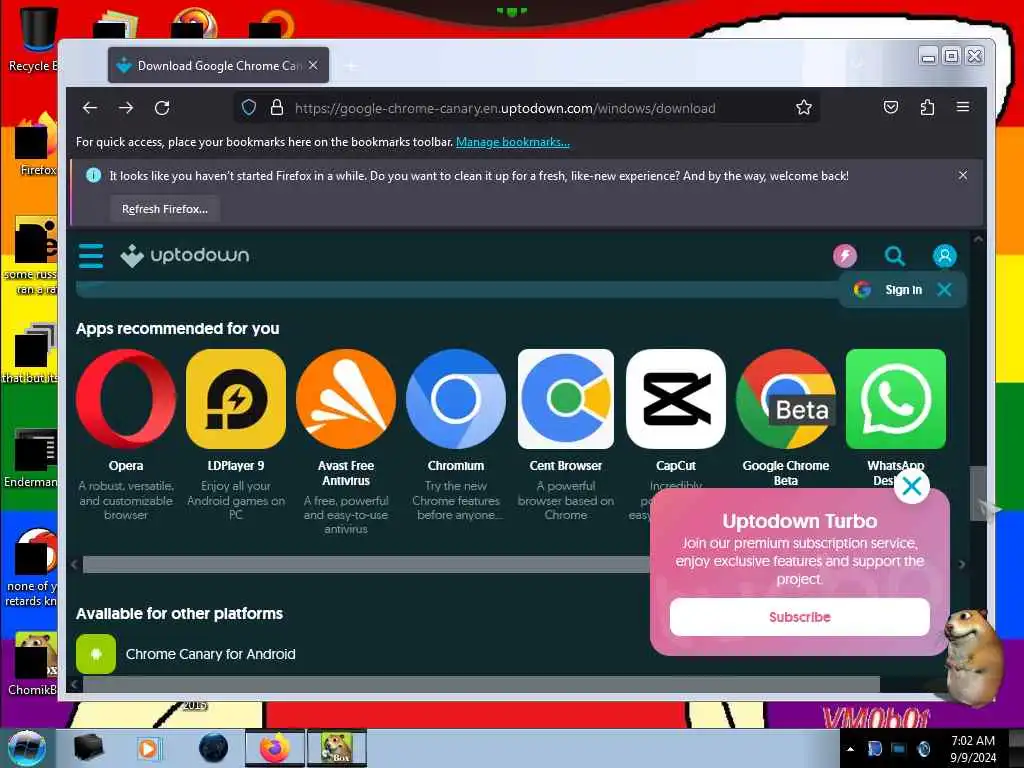Screen dimensions: 1024x768
Task: Show hidden system tray icons
Action: click(850, 749)
